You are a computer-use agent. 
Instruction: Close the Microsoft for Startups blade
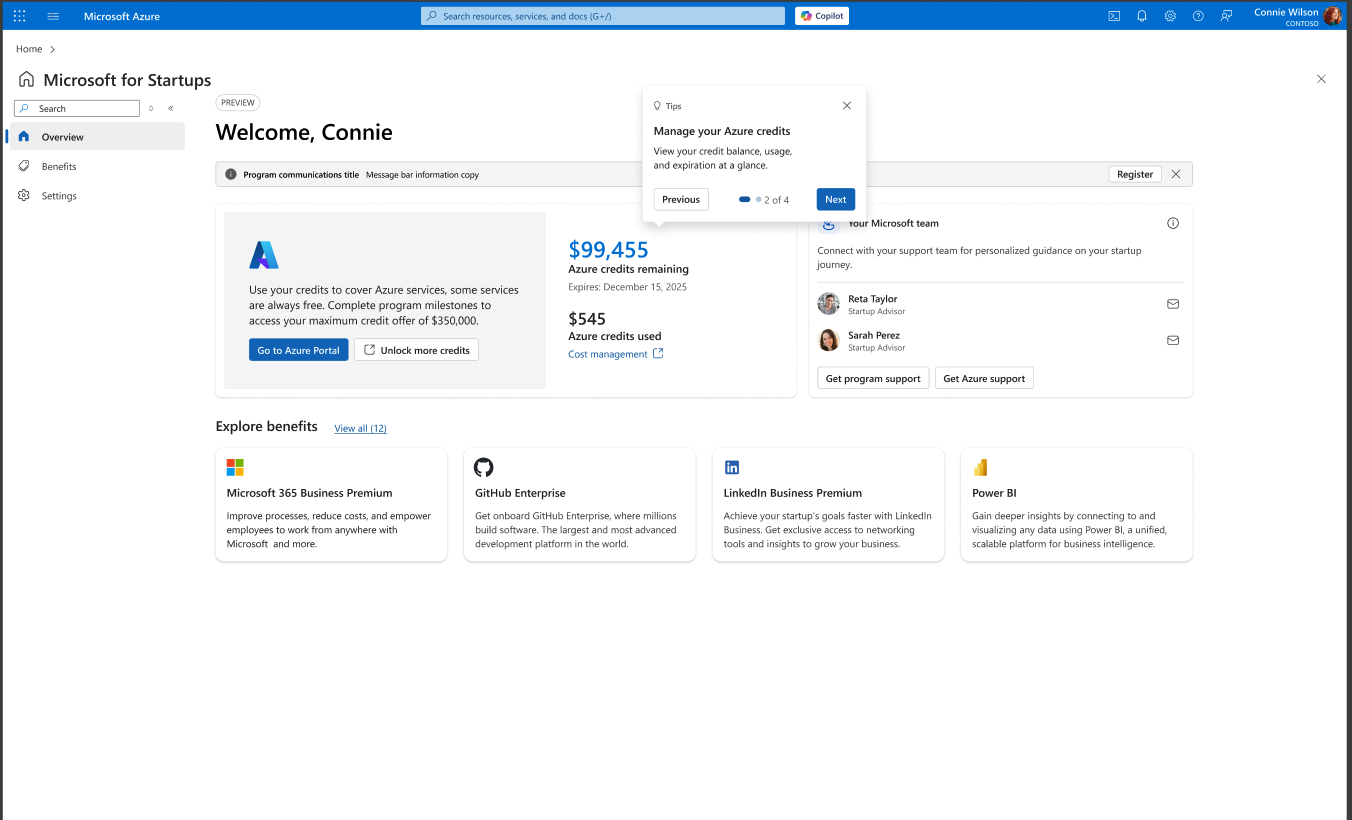(x=1321, y=79)
